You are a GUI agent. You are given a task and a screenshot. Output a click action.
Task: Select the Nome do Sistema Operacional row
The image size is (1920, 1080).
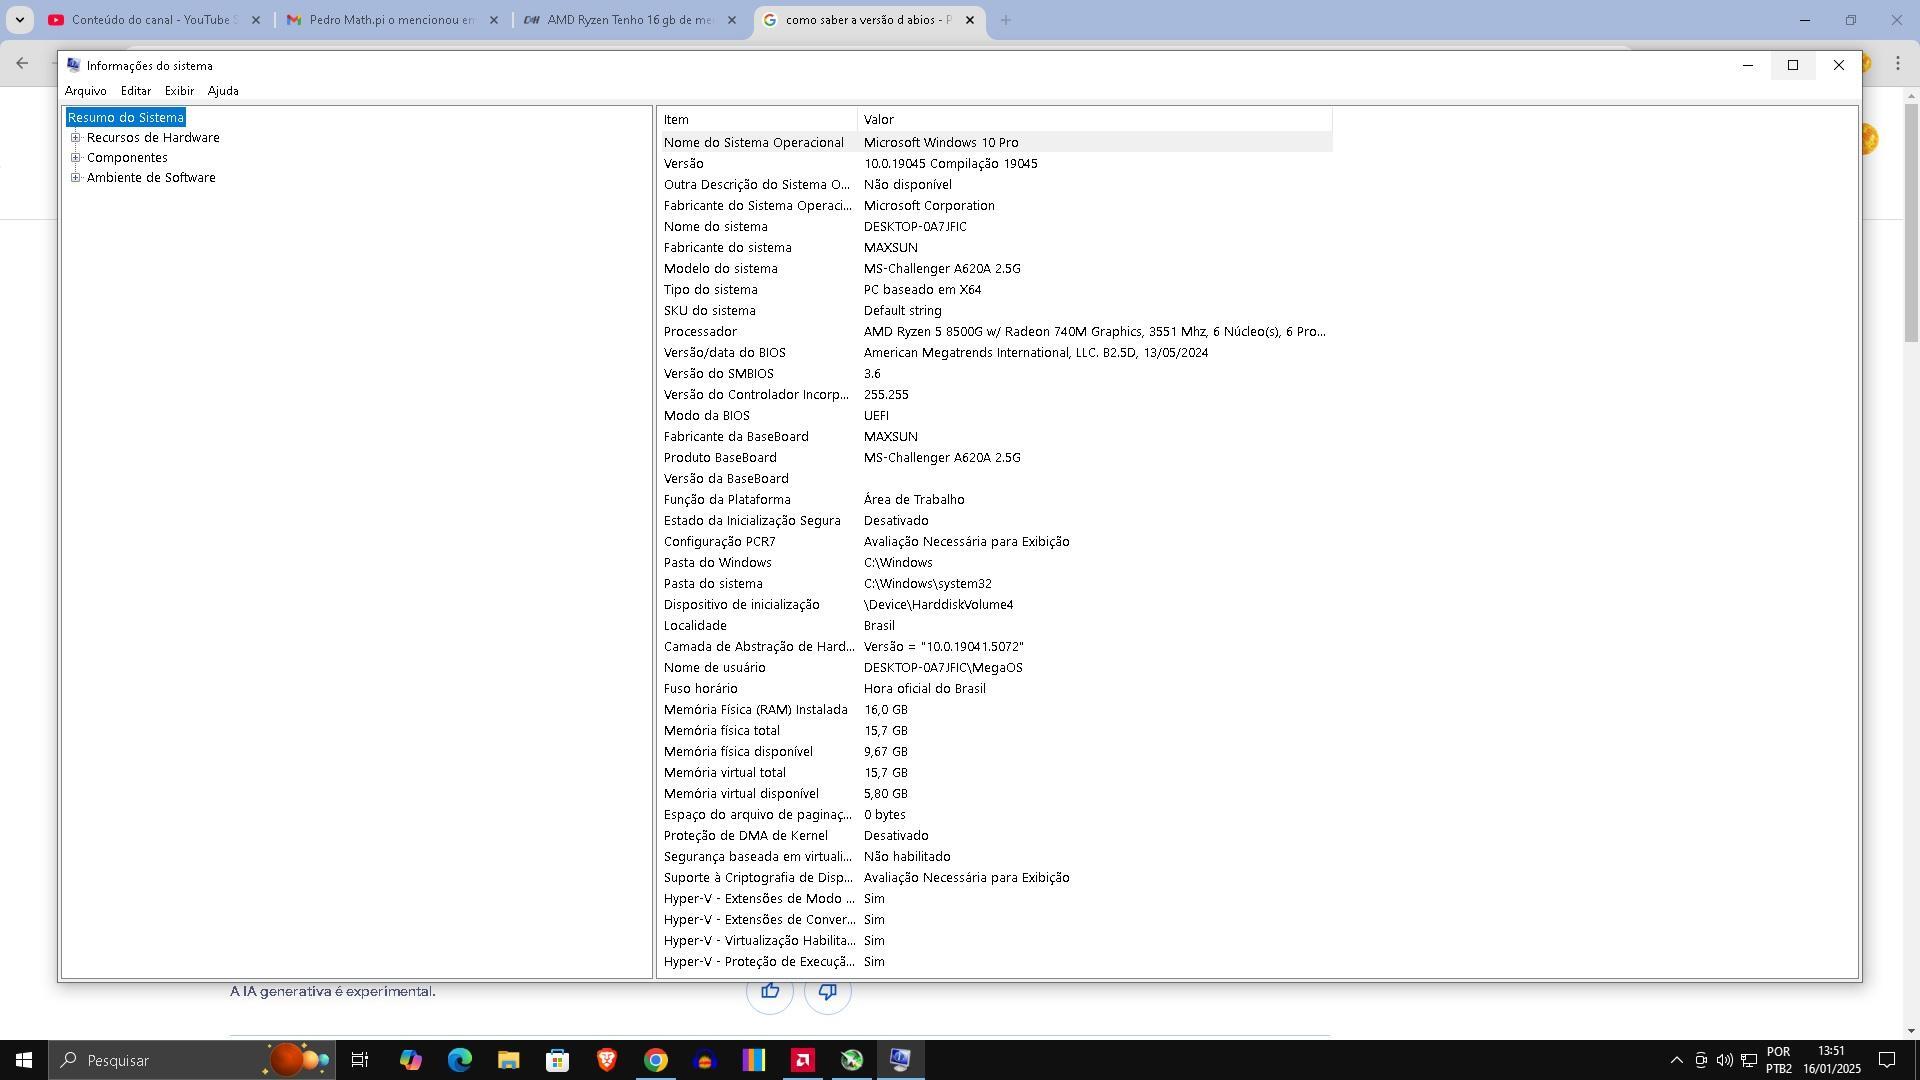[x=996, y=143]
